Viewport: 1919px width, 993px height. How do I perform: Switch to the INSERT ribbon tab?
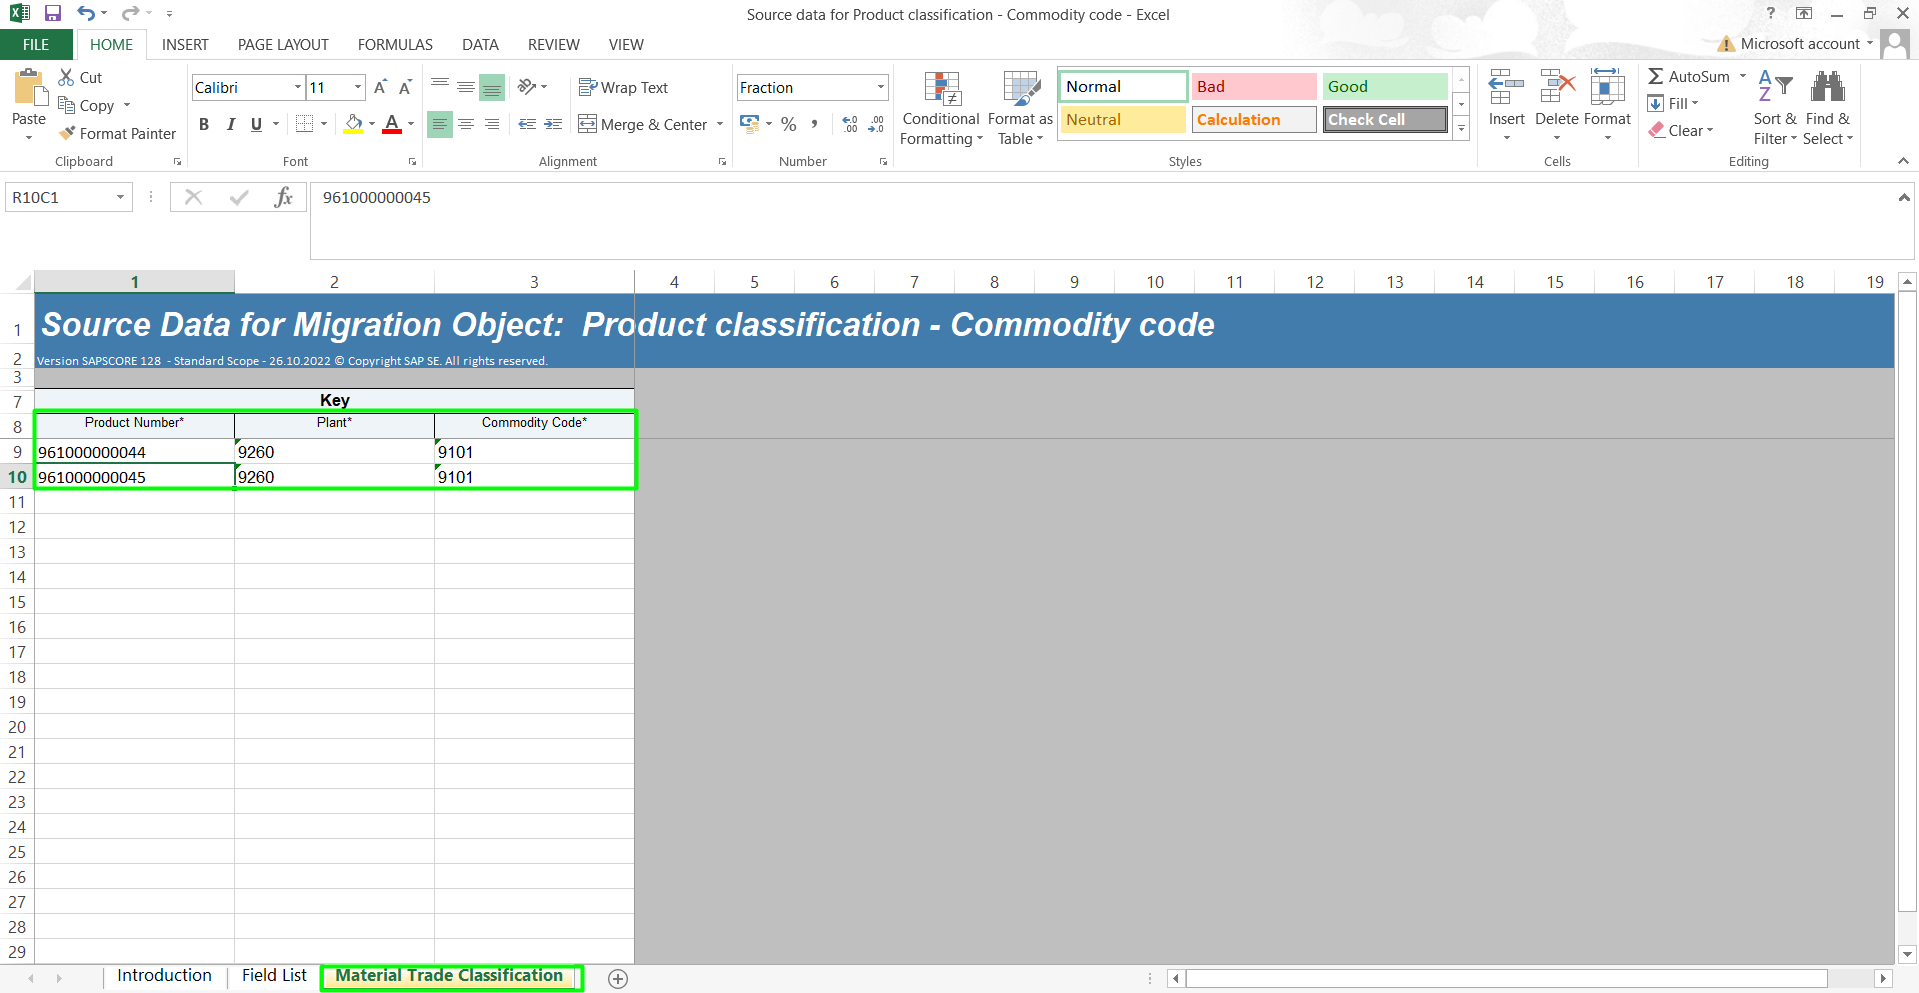click(185, 45)
